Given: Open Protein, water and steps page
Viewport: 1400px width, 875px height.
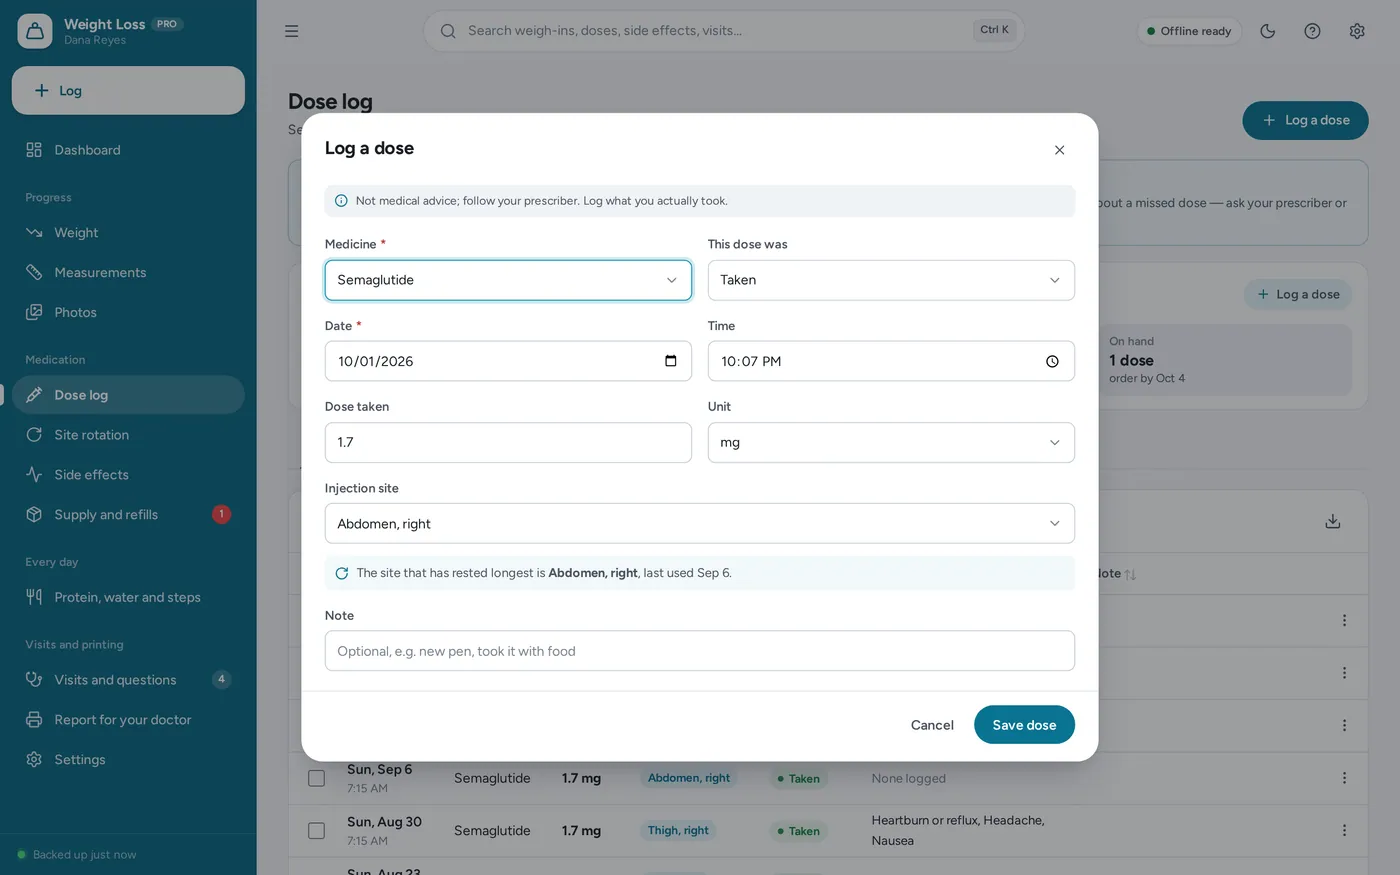Looking at the screenshot, I should click(x=128, y=597).
